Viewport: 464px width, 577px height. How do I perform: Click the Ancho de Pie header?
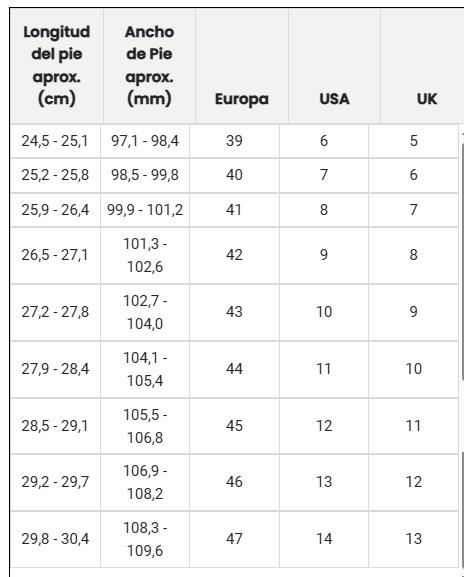[x=149, y=66]
